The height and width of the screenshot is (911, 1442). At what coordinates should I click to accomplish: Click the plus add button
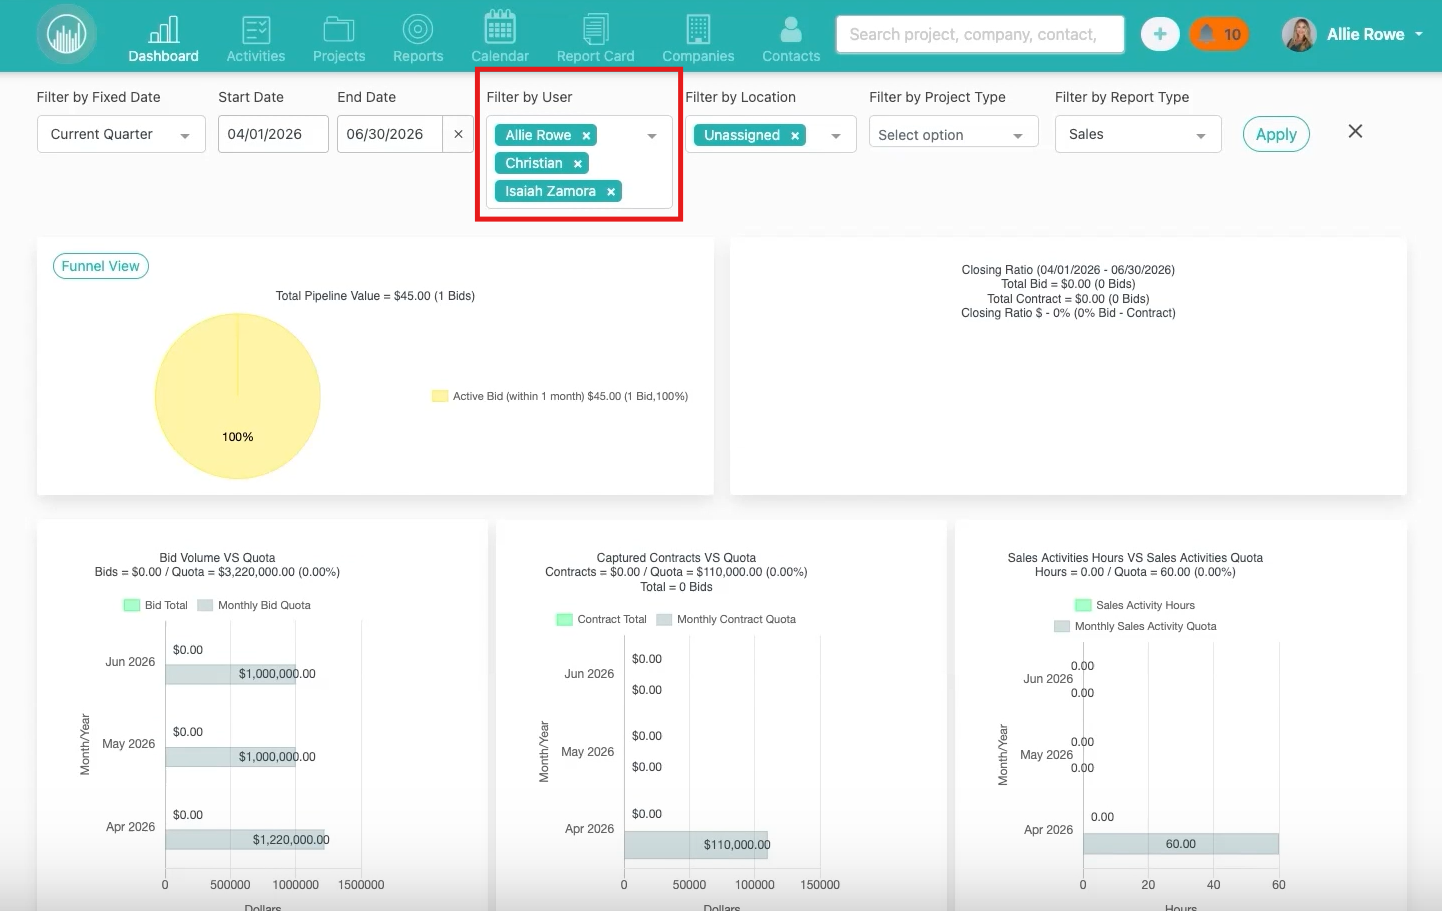click(1159, 34)
